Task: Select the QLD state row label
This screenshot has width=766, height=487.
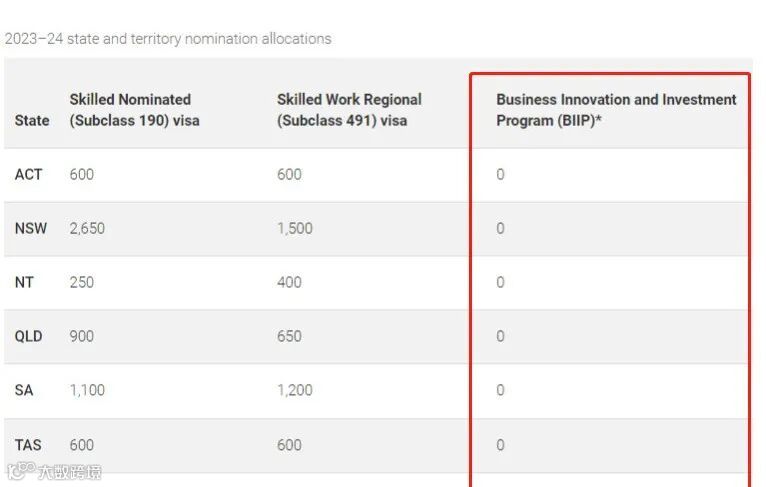Action: (x=29, y=336)
